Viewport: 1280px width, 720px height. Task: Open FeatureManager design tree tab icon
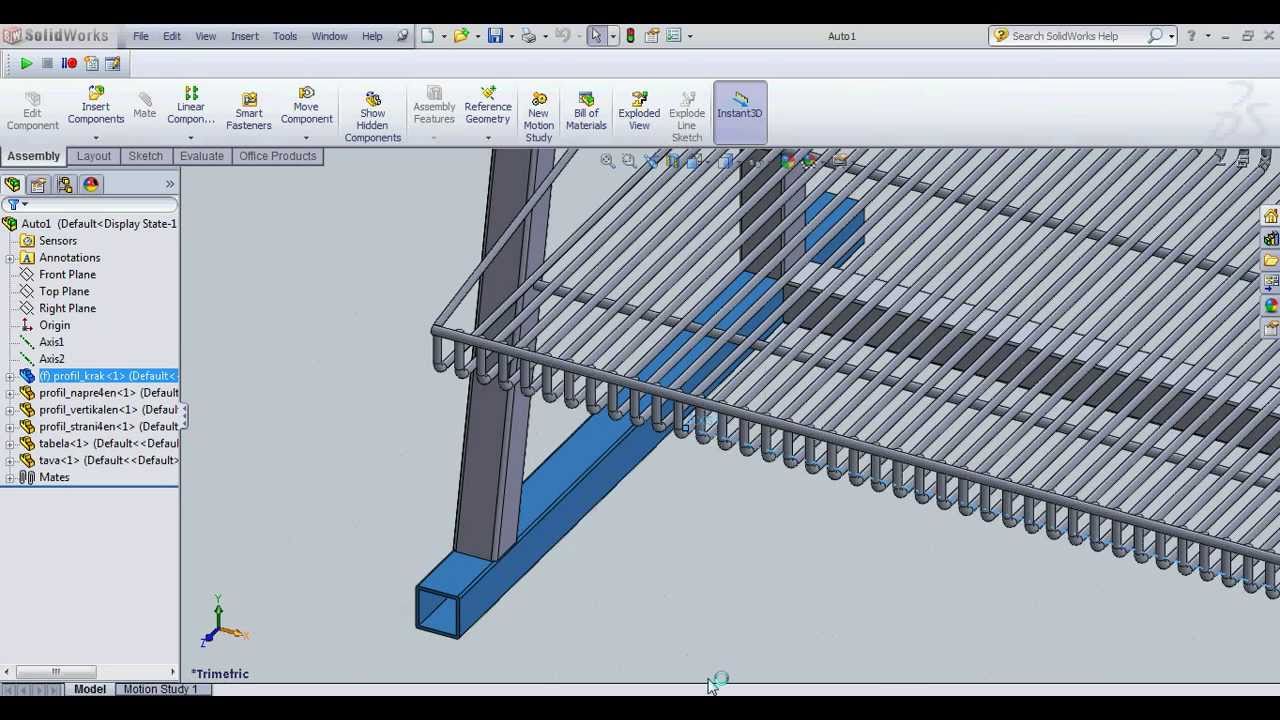coord(12,184)
